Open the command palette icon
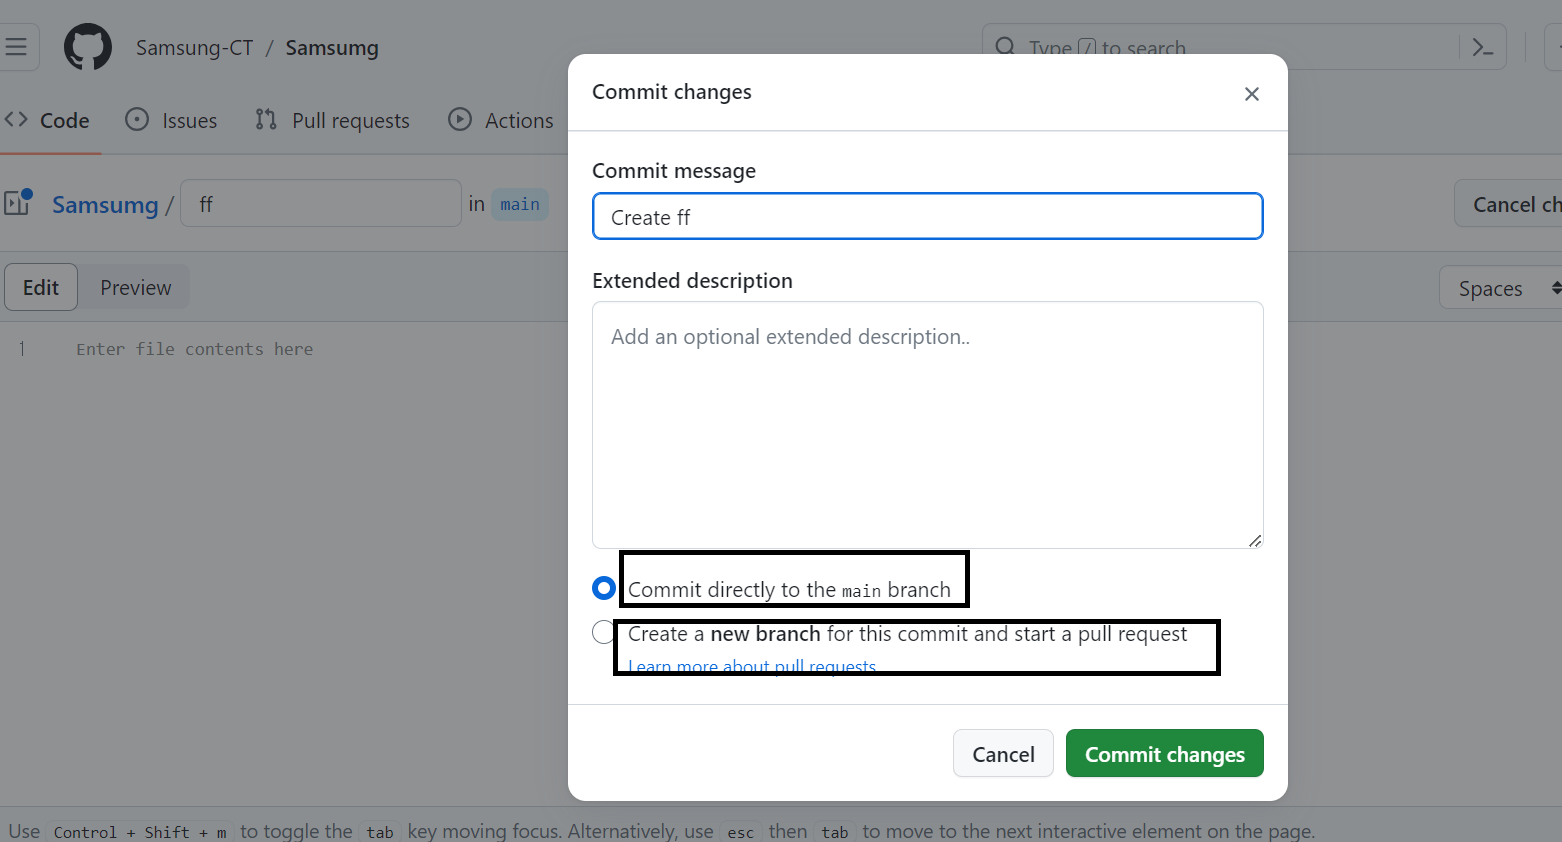The height and width of the screenshot is (842, 1562). click(x=1483, y=47)
